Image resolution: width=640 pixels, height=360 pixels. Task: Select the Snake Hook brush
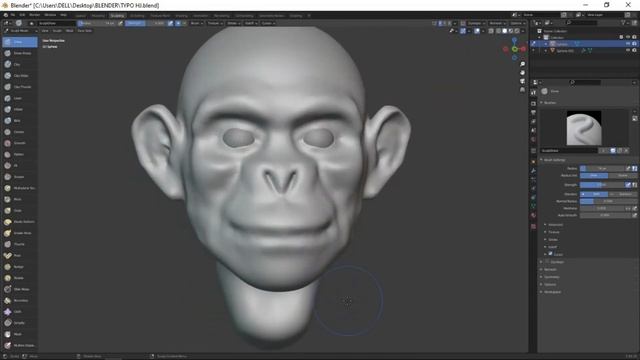(x=20, y=233)
